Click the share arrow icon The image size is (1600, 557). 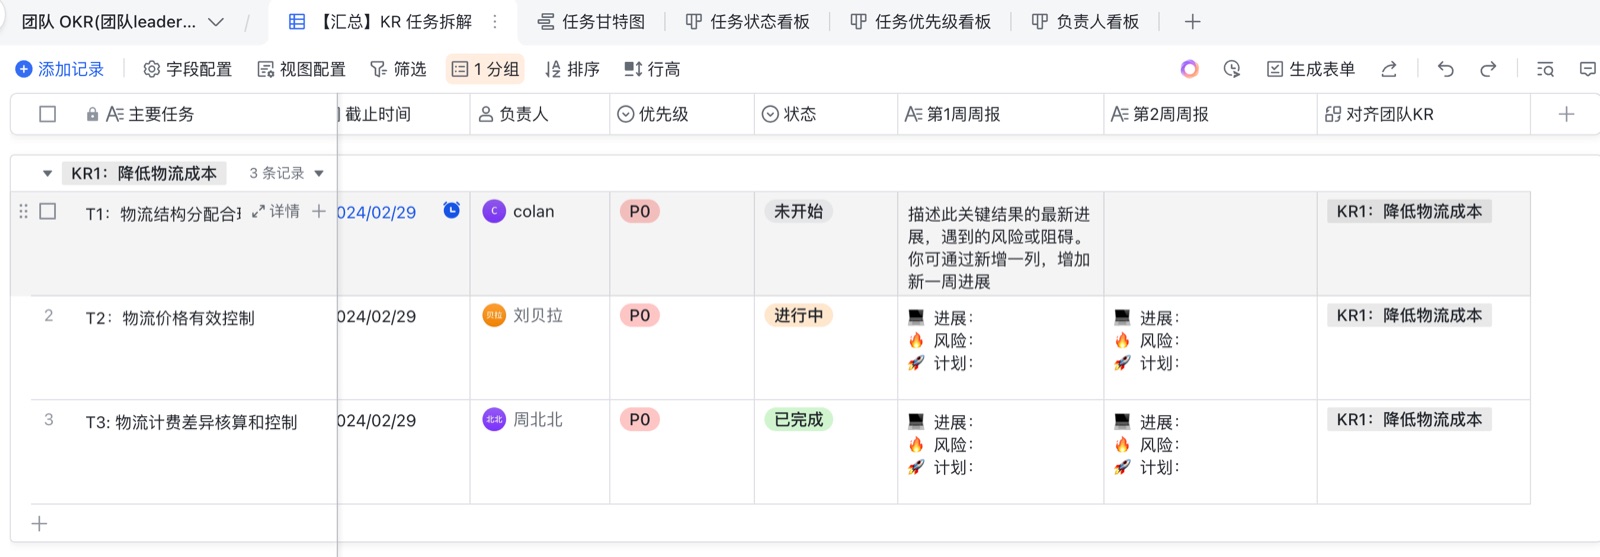coord(1389,69)
